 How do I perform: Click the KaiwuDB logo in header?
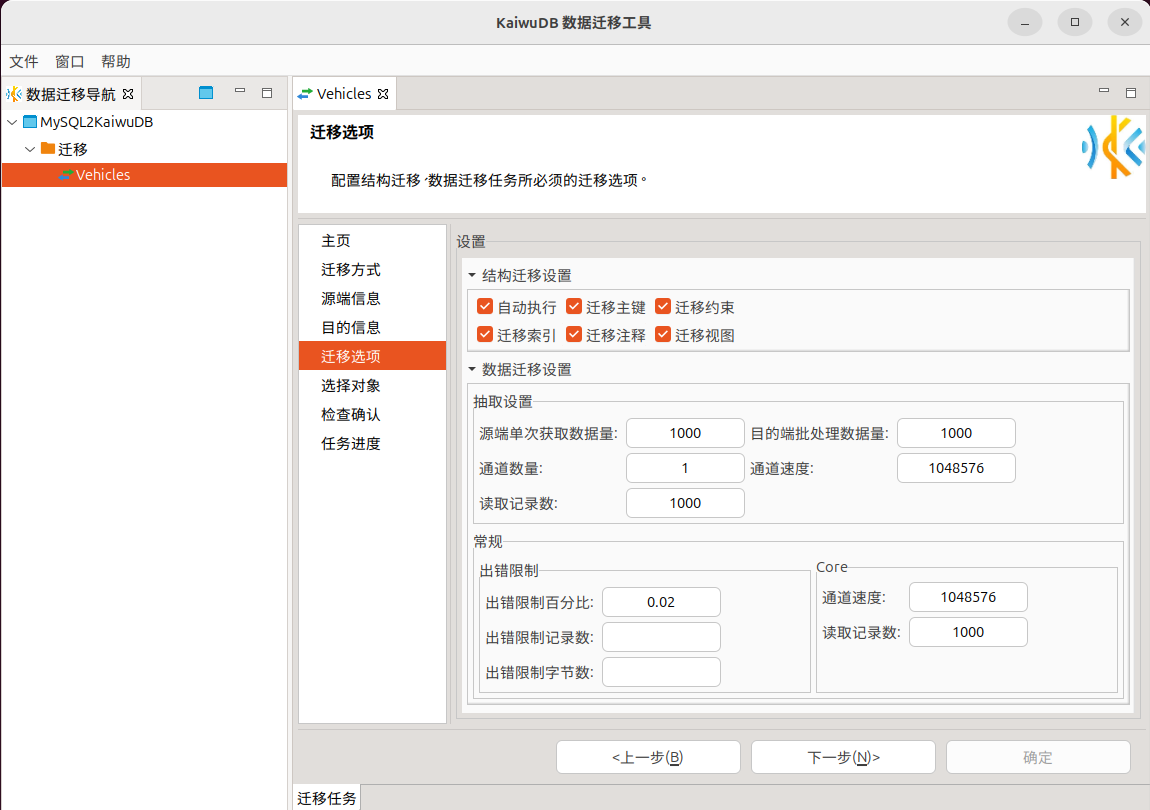(1113, 147)
